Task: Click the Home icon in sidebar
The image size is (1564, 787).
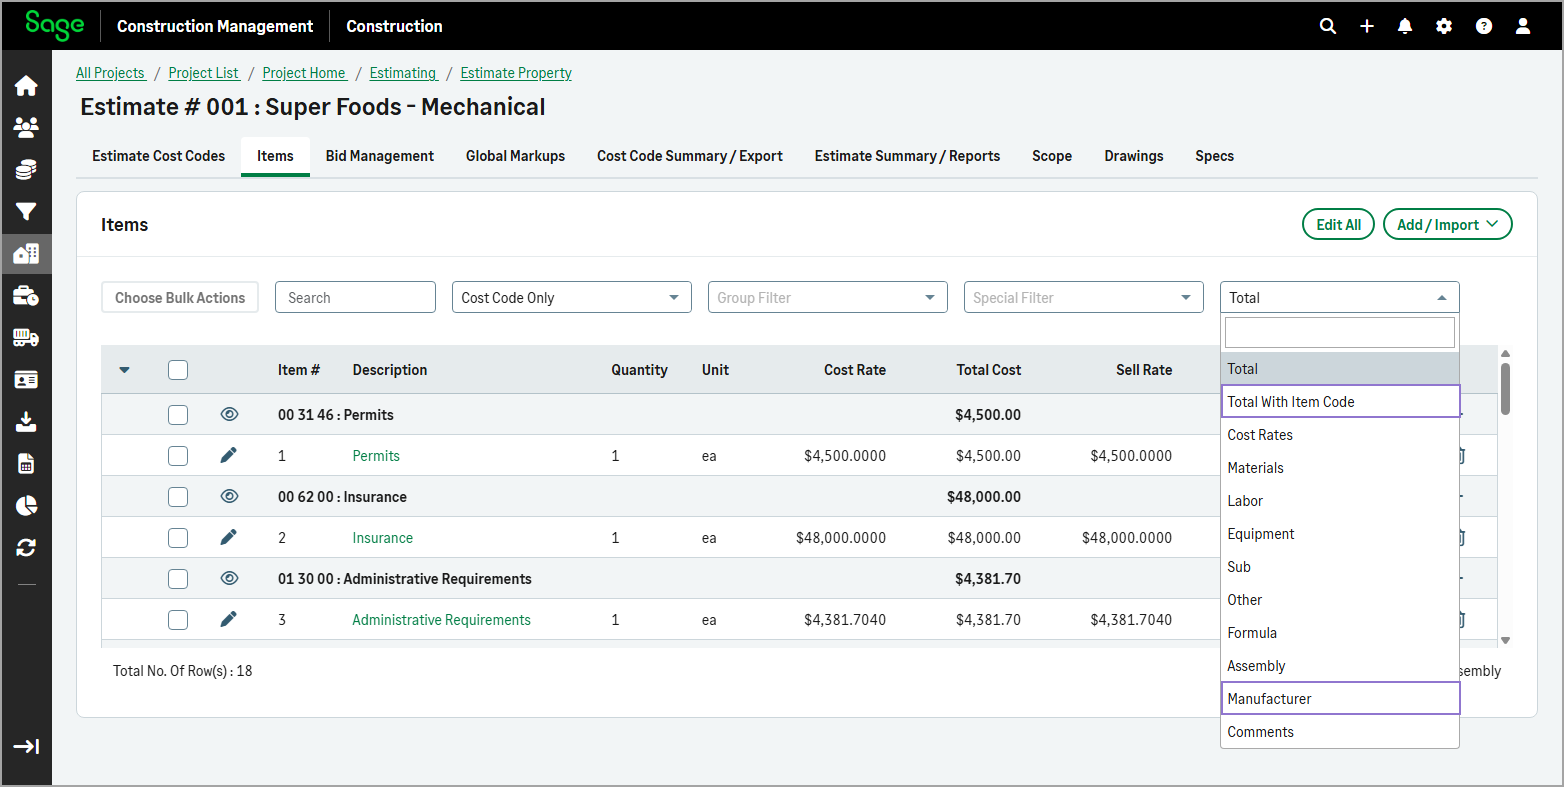Action: tap(26, 86)
